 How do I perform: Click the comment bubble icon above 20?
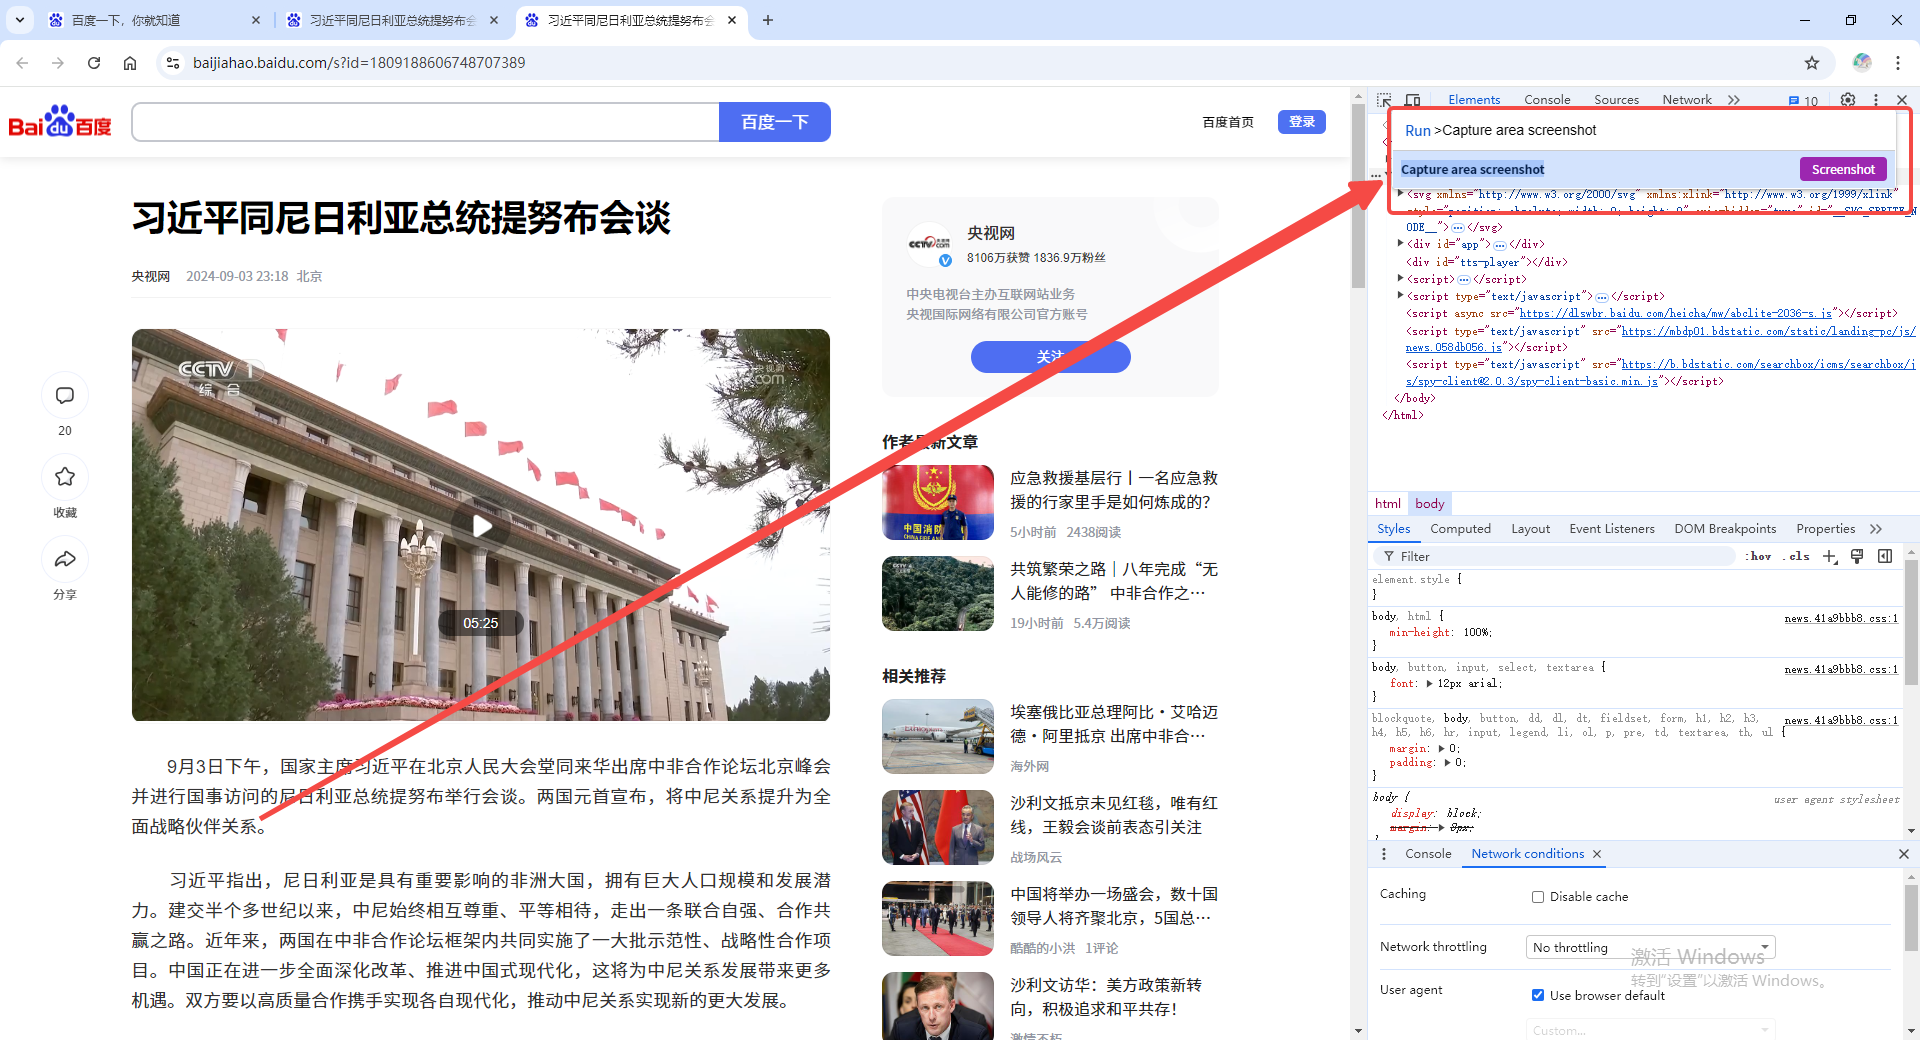pyautogui.click(x=65, y=396)
